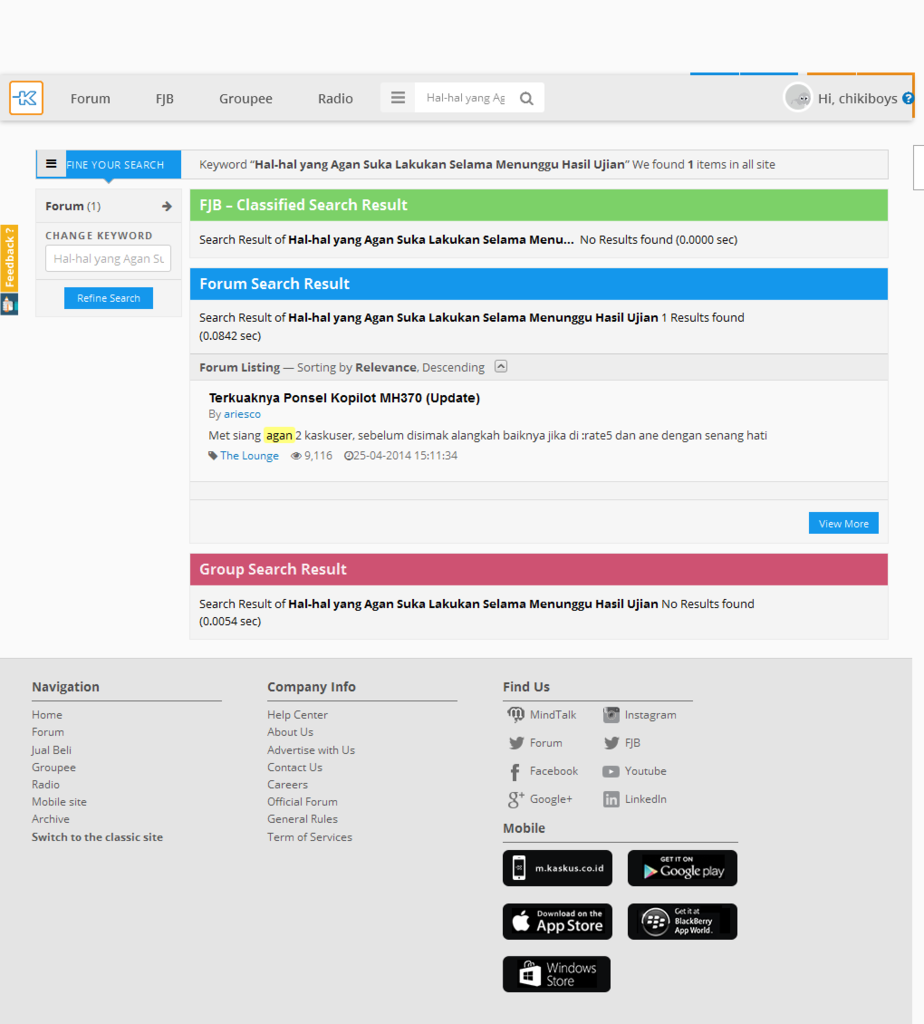Image resolution: width=924 pixels, height=1024 pixels.
Task: Open the Google+ icon
Action: point(516,799)
